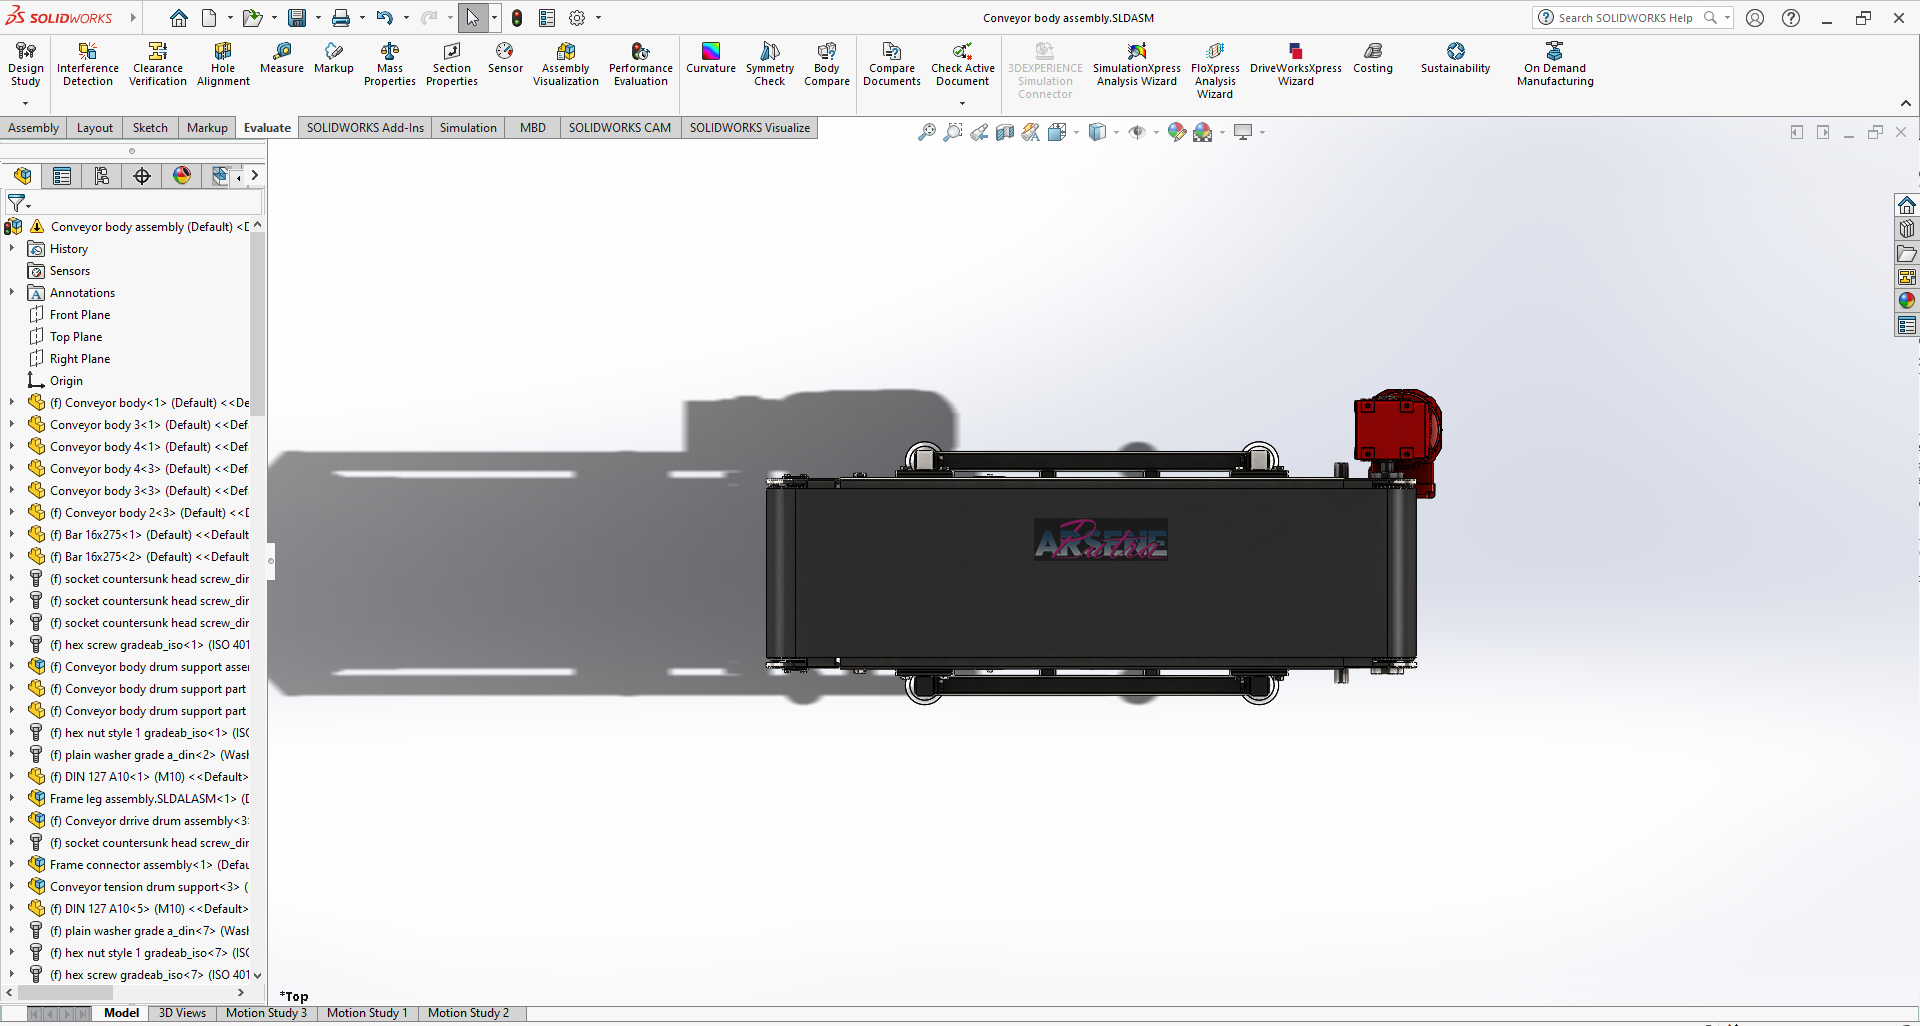
Task: Activate Curvature display
Action: (711, 58)
